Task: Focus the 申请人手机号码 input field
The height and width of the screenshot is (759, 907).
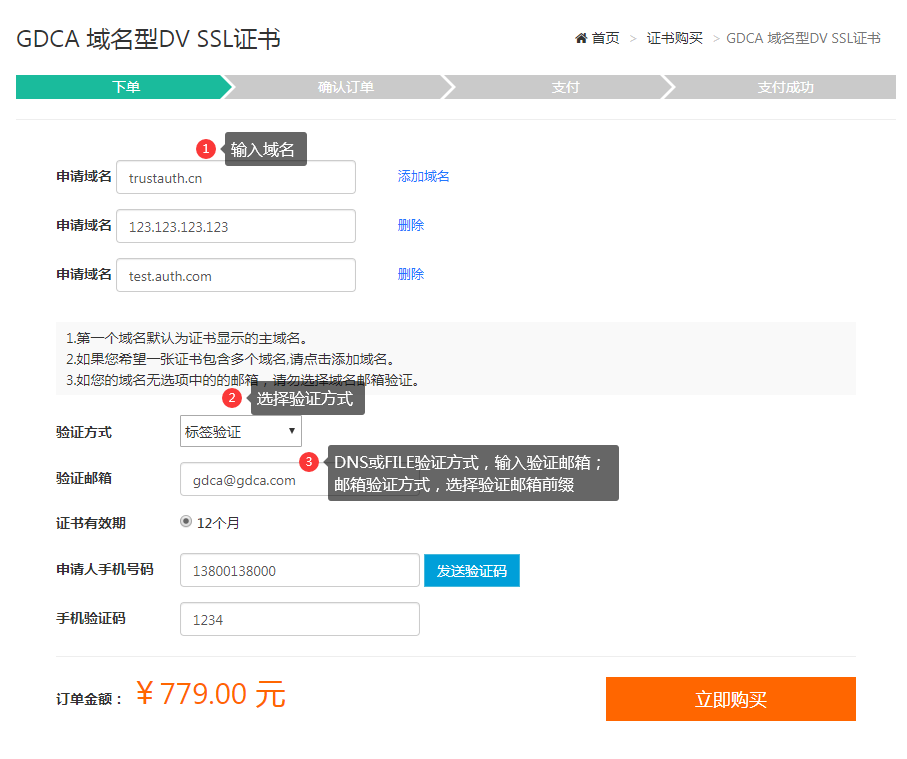Action: point(300,570)
